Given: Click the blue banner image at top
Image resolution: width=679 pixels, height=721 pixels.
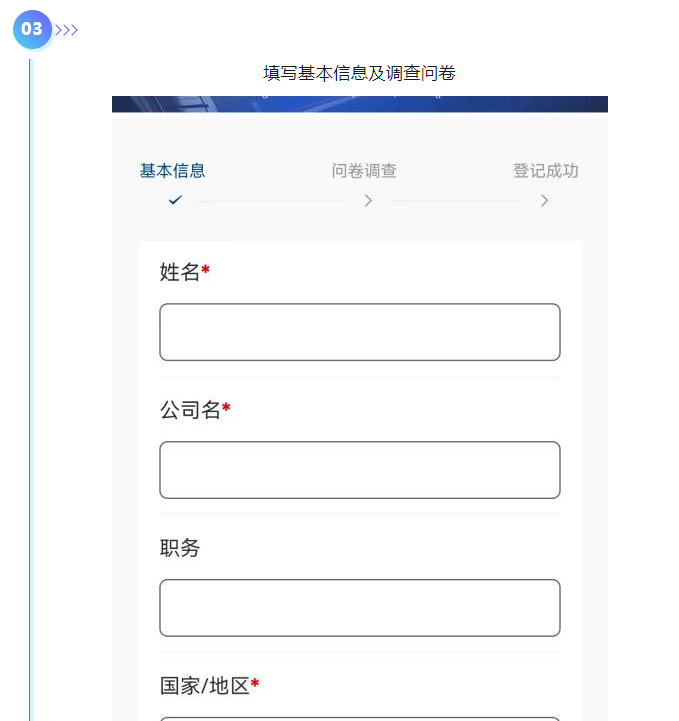Looking at the screenshot, I should [360, 104].
